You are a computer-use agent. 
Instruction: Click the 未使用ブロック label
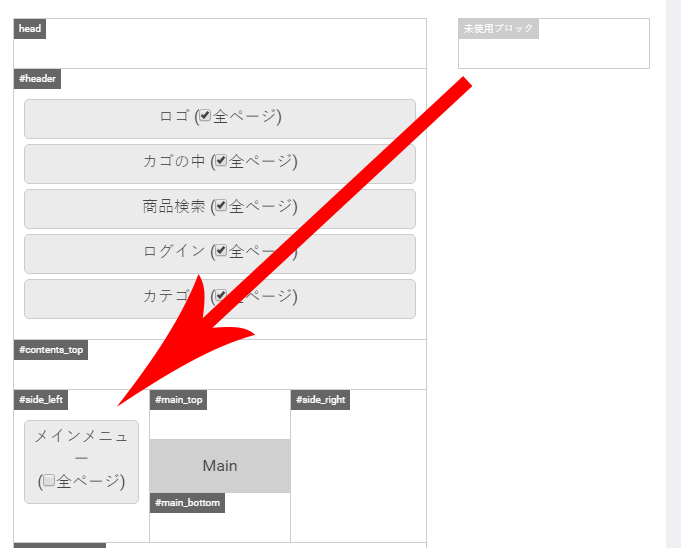pyautogui.click(x=499, y=29)
